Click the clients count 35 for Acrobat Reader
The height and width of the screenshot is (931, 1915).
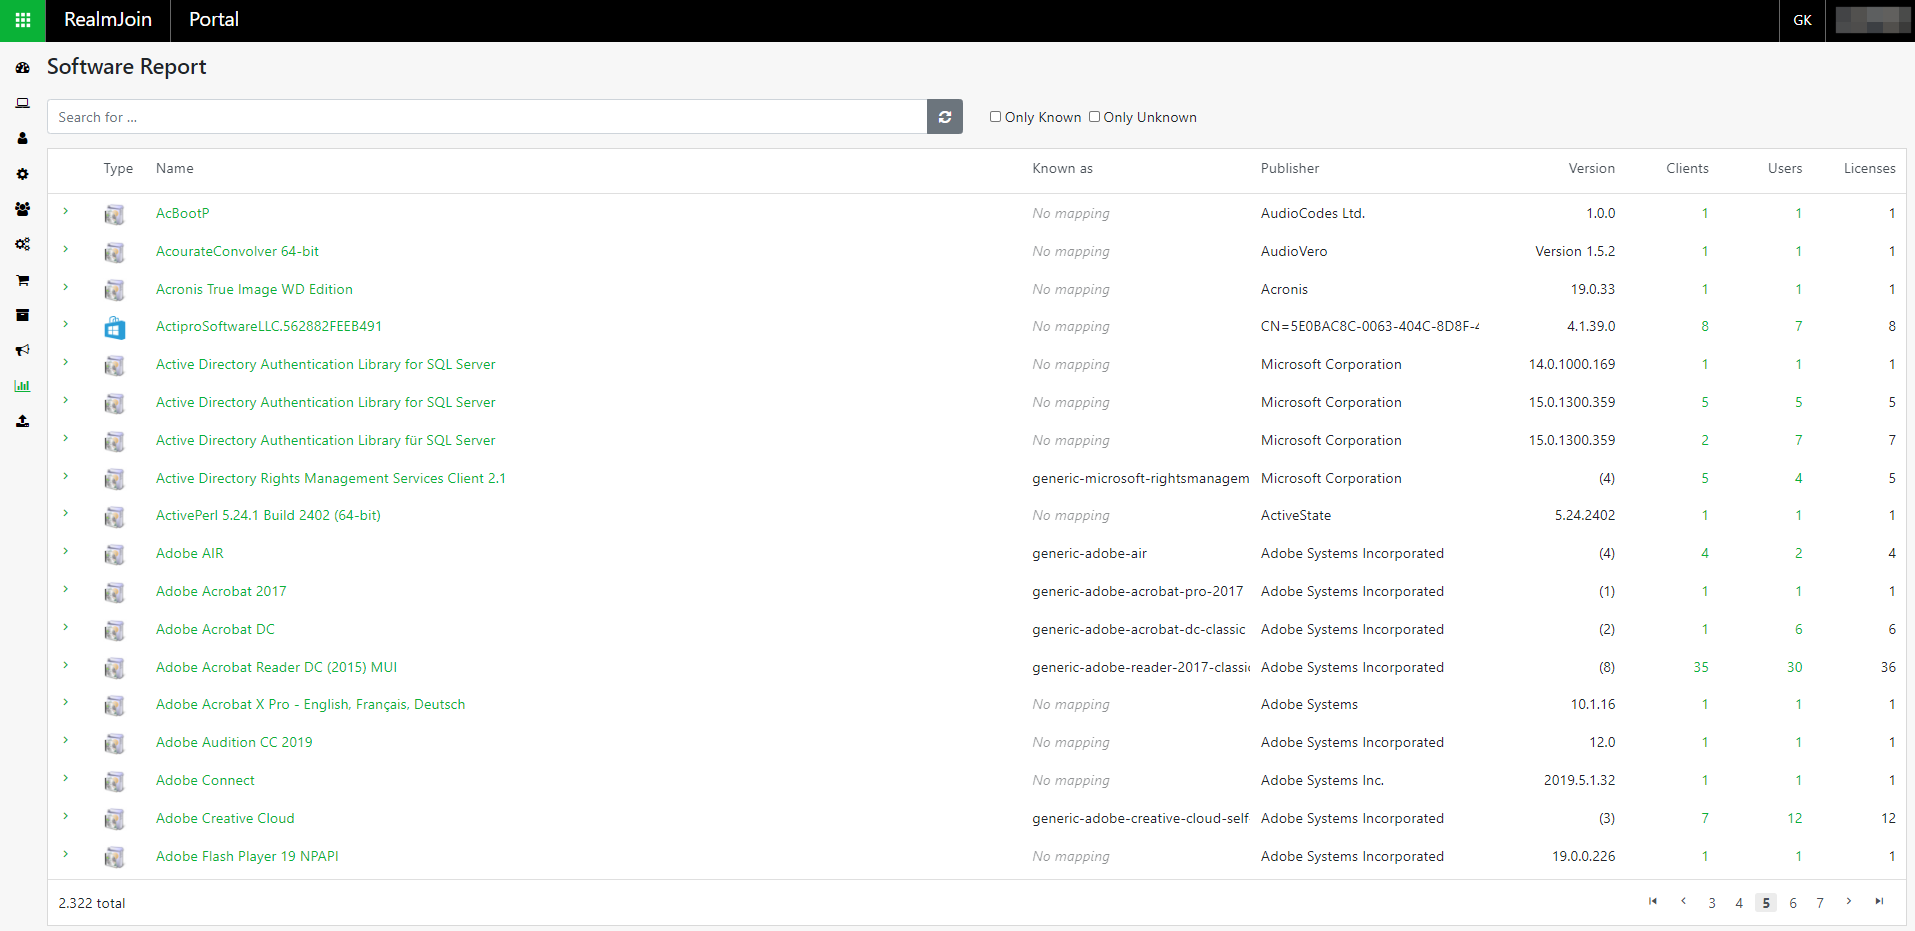click(1701, 667)
